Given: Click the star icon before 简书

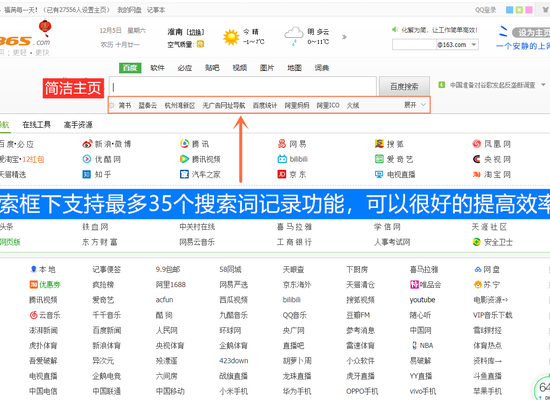Looking at the screenshot, I should pos(112,105).
